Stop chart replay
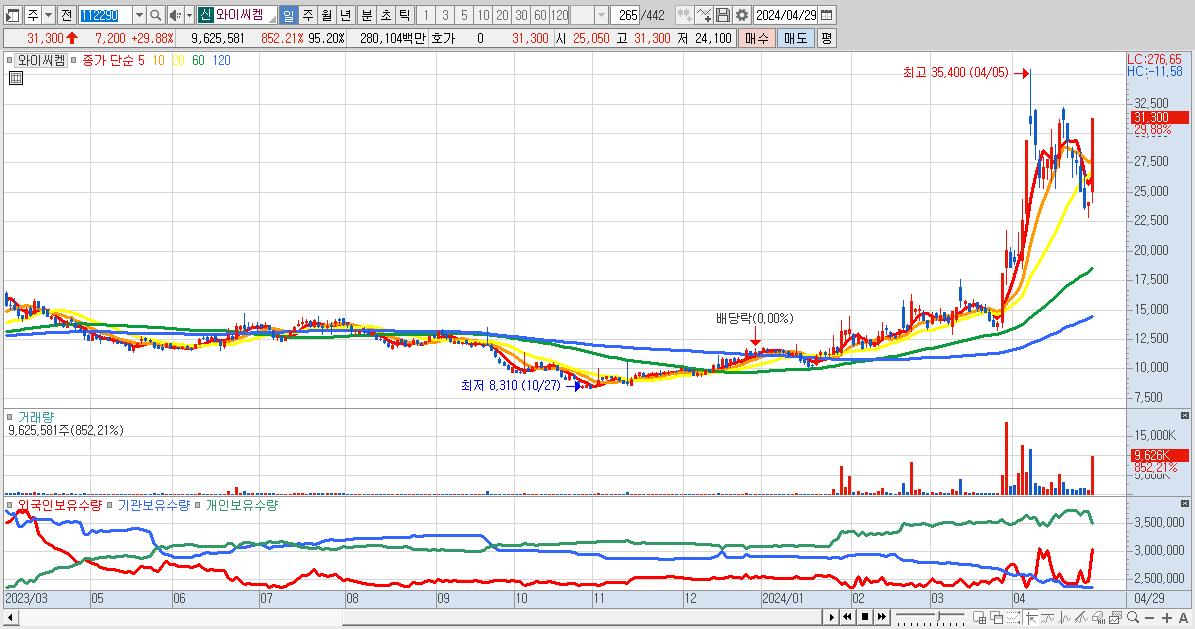This screenshot has width=1195, height=629. click(865, 617)
